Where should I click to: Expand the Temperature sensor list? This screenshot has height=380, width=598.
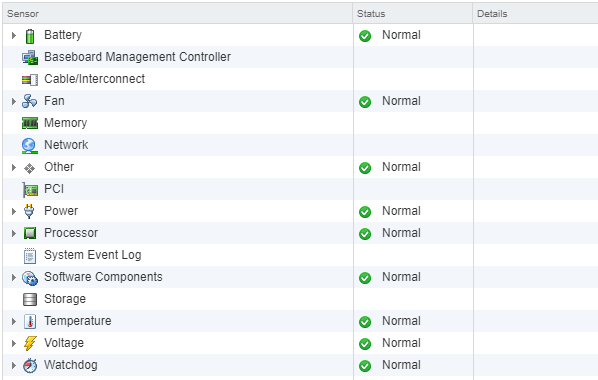14,322
